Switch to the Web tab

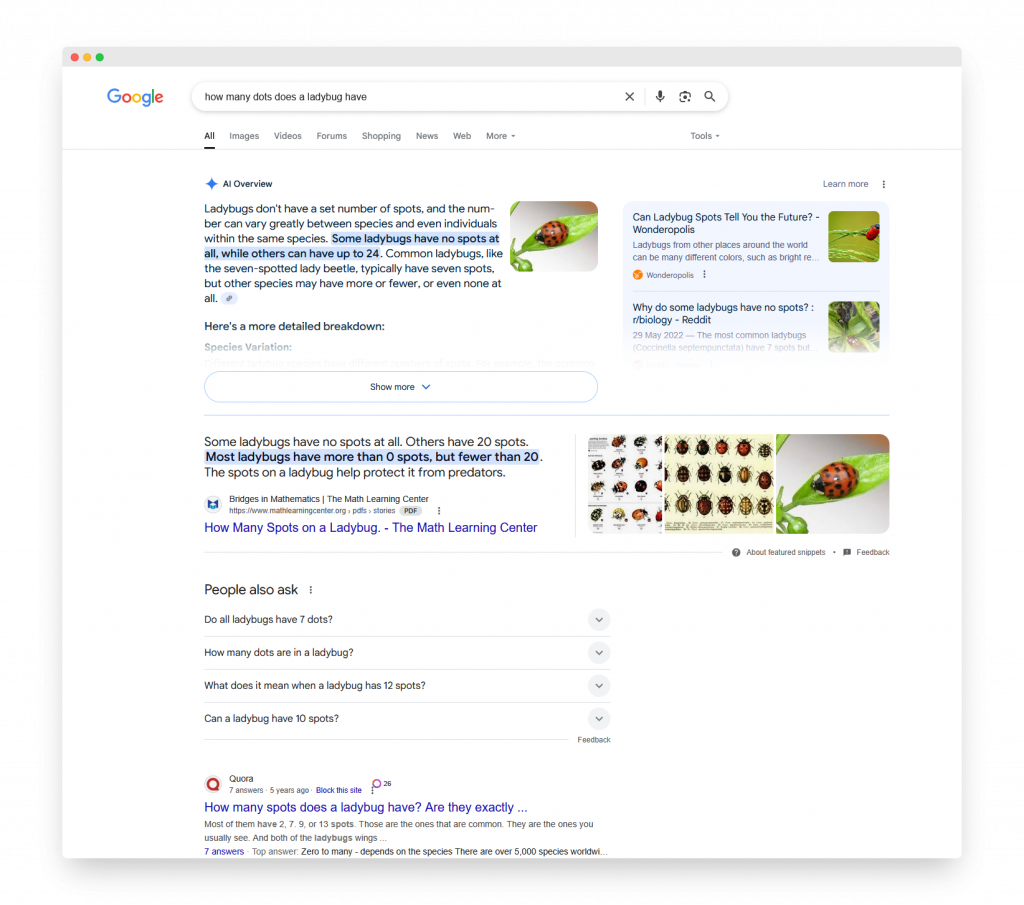(x=462, y=136)
